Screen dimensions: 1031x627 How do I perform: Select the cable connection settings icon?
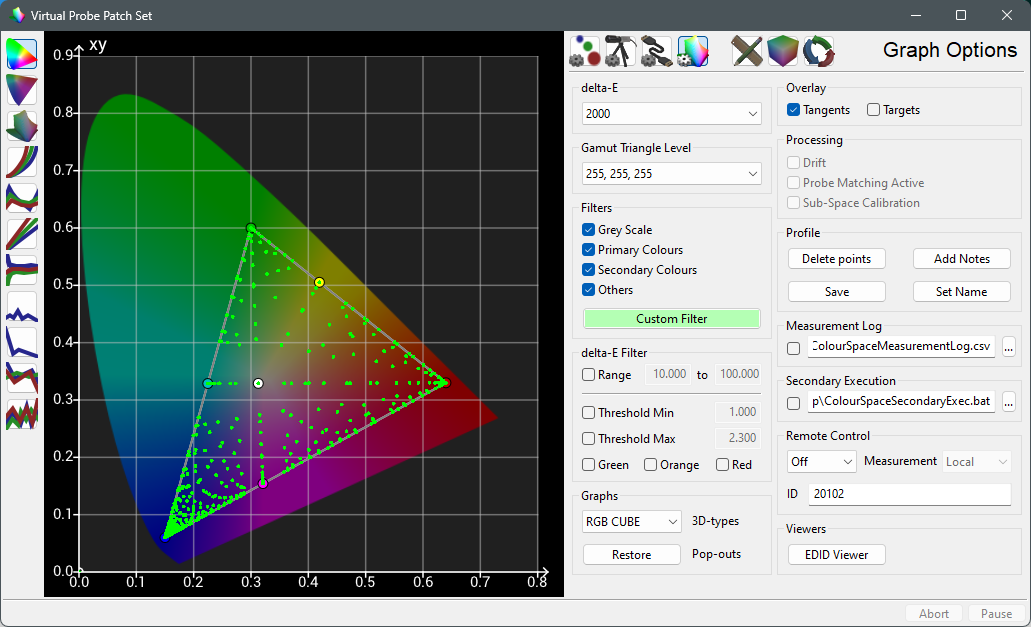pos(656,50)
